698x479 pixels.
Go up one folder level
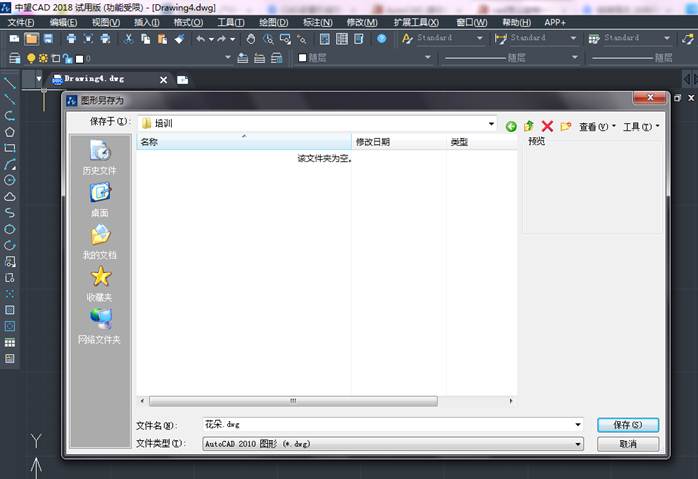(529, 126)
